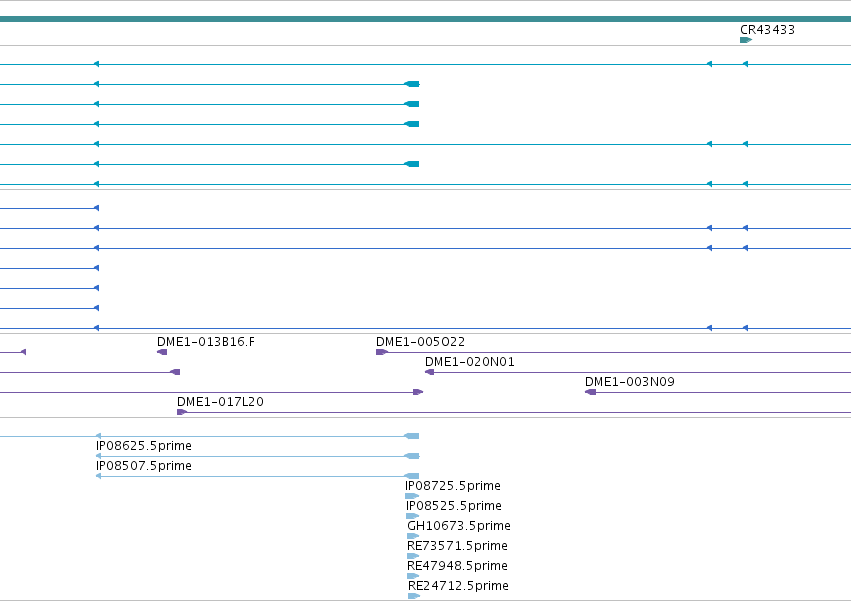Click the DME1-020N01 label
The height and width of the screenshot is (601, 851).
point(470,362)
